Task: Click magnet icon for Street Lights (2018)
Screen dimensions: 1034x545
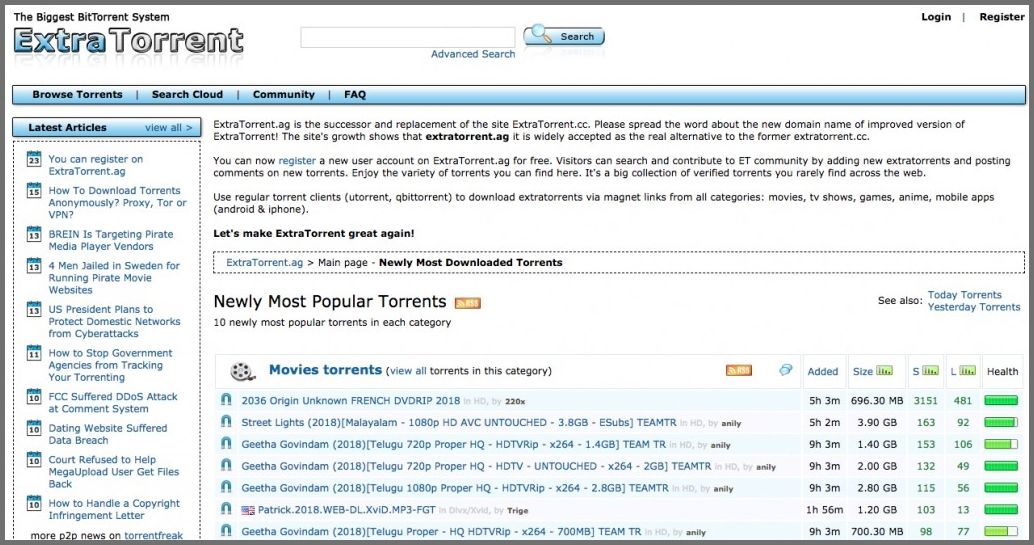Action: click(x=226, y=422)
